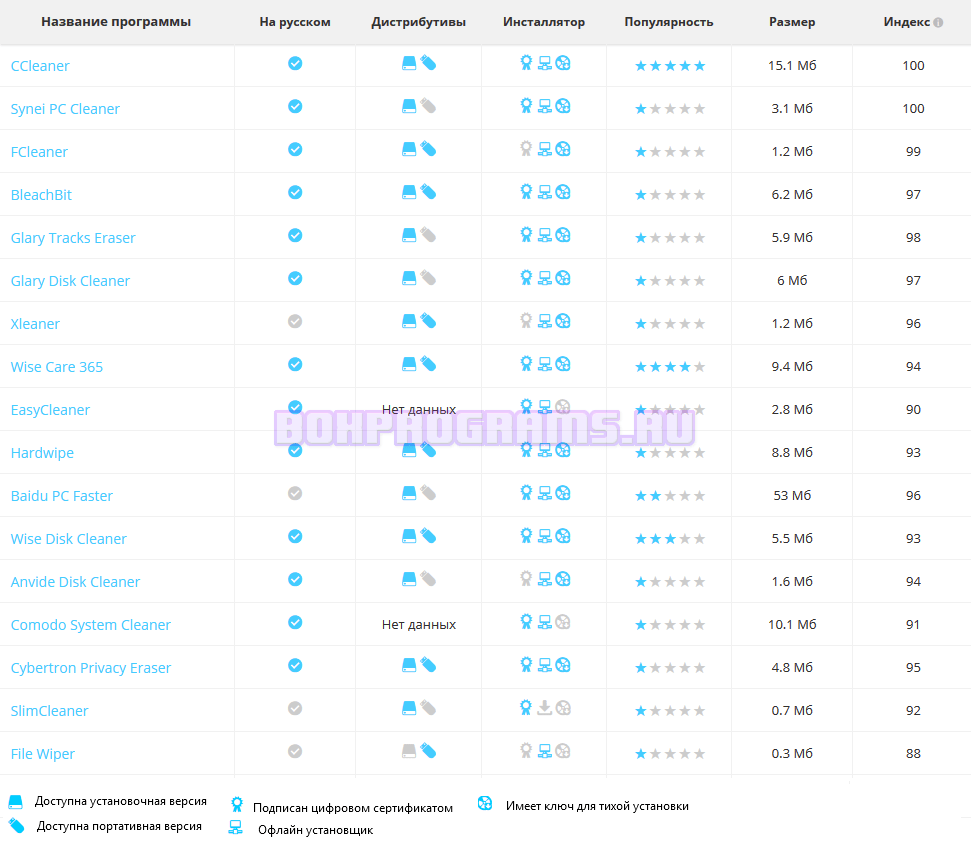Click CCleaner's 15.1 Мб size value
Image resolution: width=971 pixels, height=856 pixels.
tap(792, 66)
